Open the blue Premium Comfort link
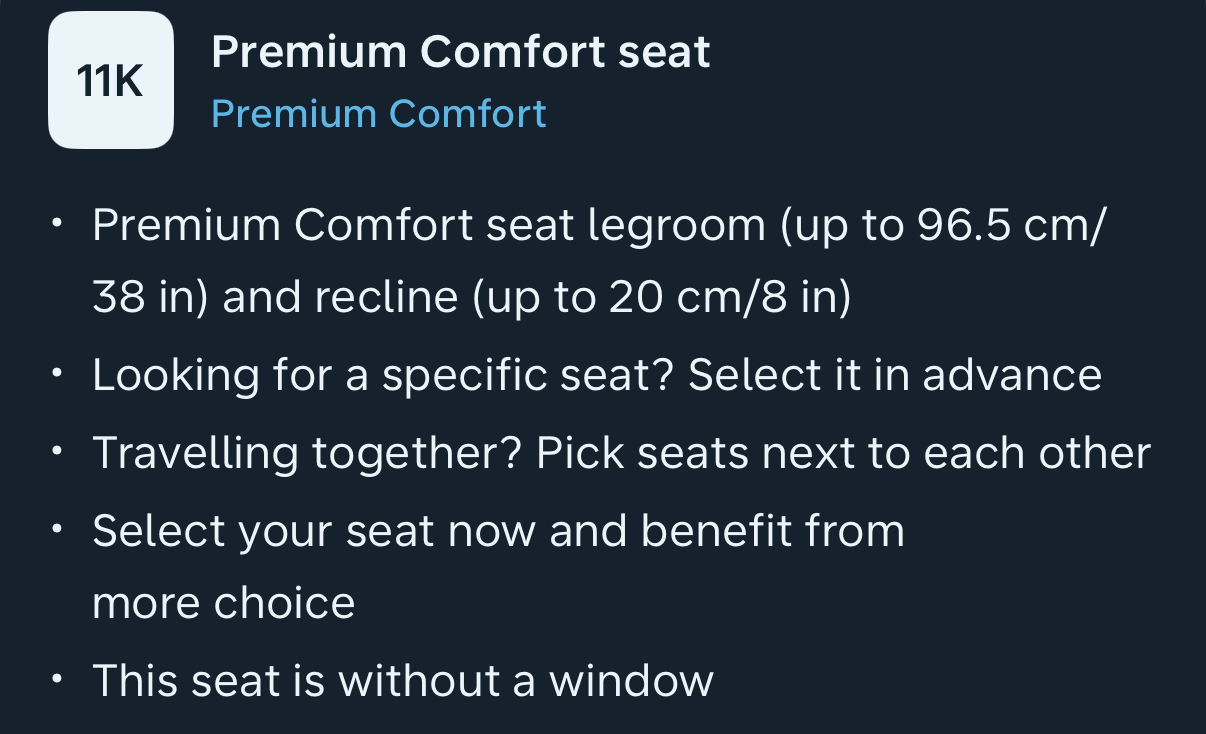 coord(379,114)
